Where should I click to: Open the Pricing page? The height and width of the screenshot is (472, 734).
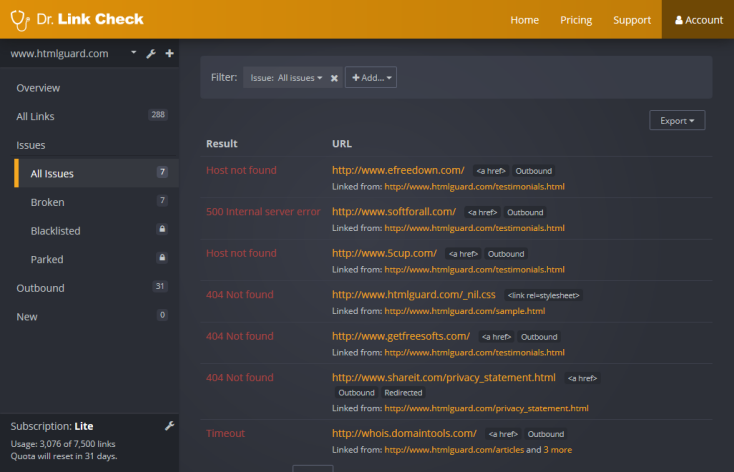[x=576, y=20]
